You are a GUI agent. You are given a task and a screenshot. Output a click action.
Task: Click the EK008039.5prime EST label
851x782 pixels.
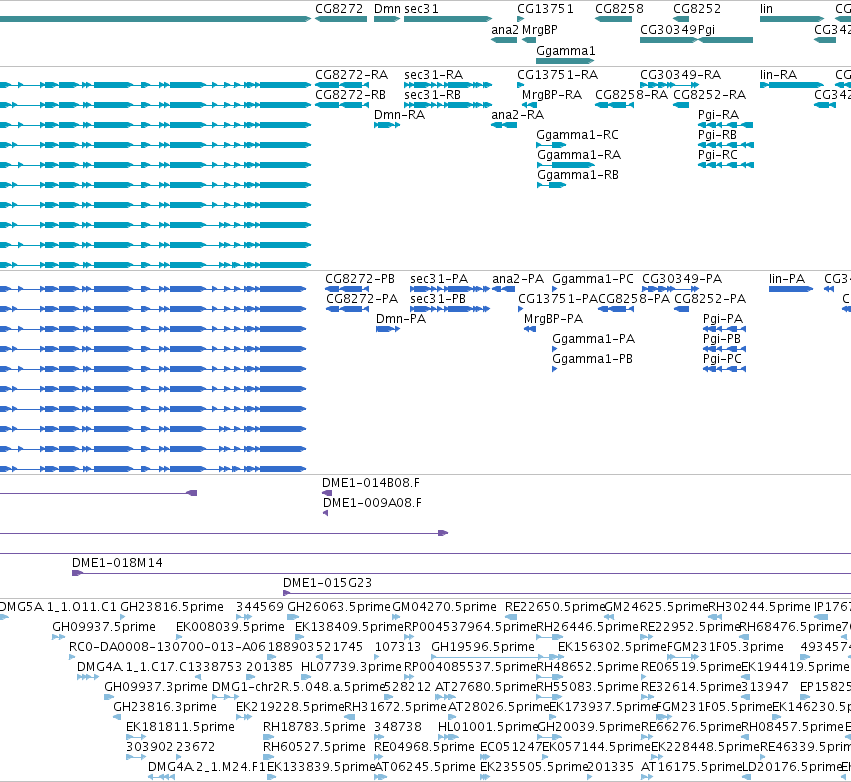tap(230, 627)
